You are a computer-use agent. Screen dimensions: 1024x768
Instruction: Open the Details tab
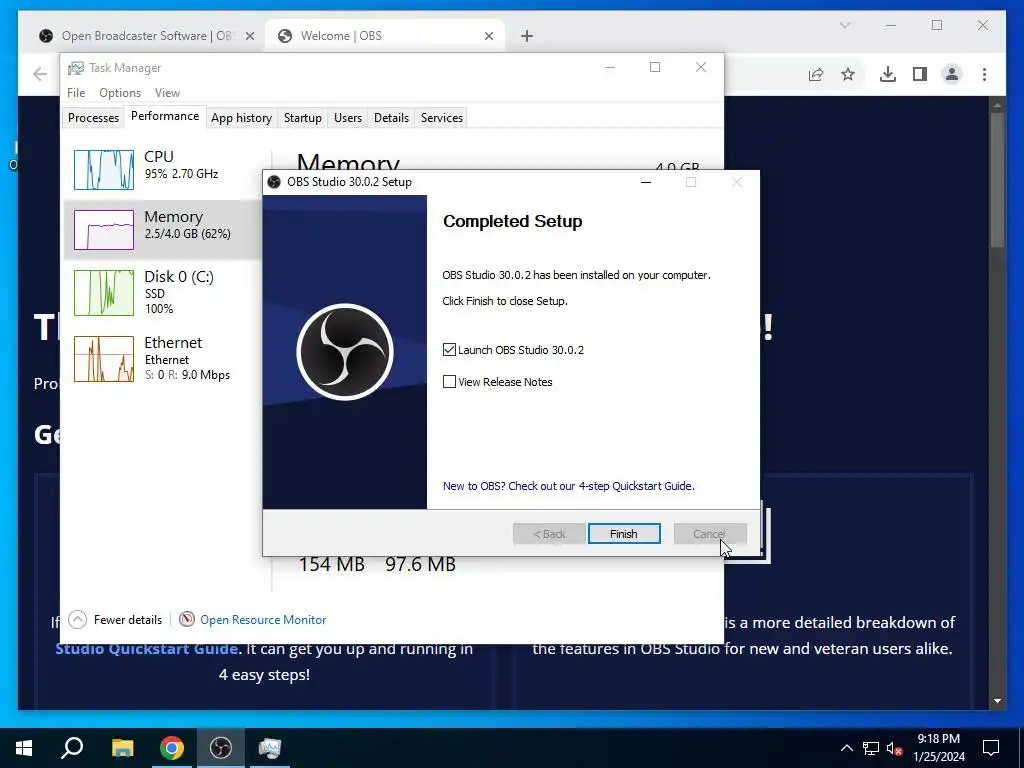391,118
